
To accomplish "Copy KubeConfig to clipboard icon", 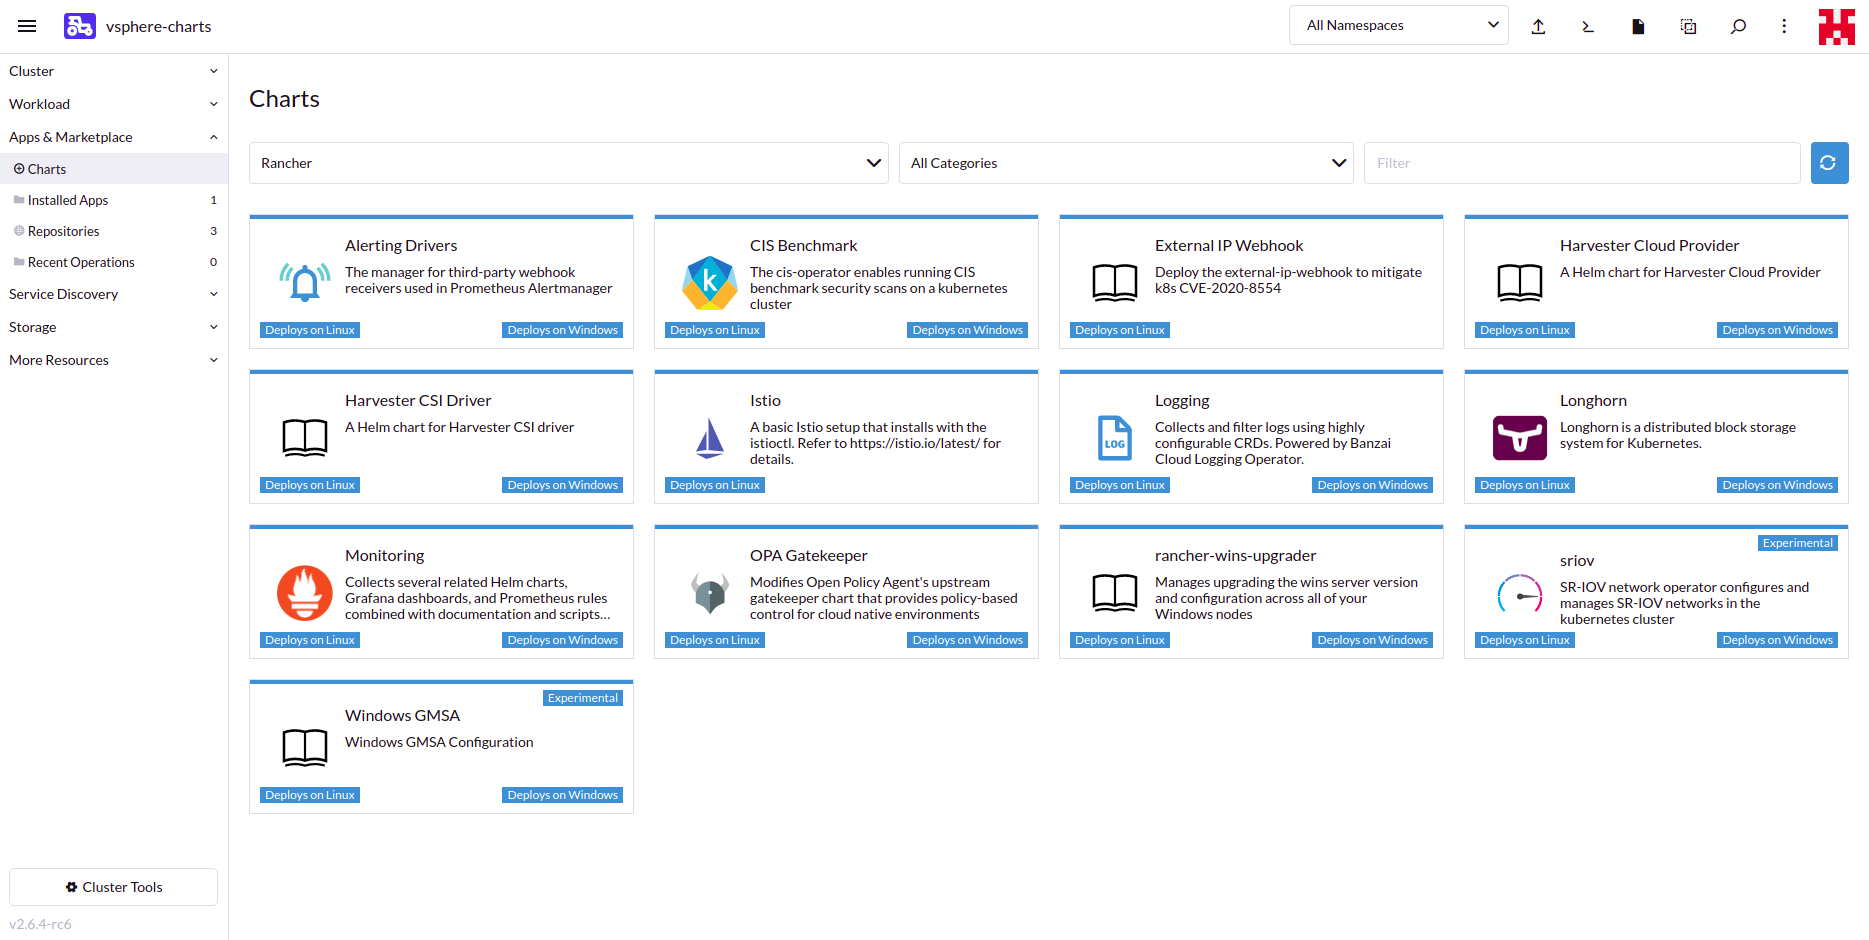I will point(1688,26).
